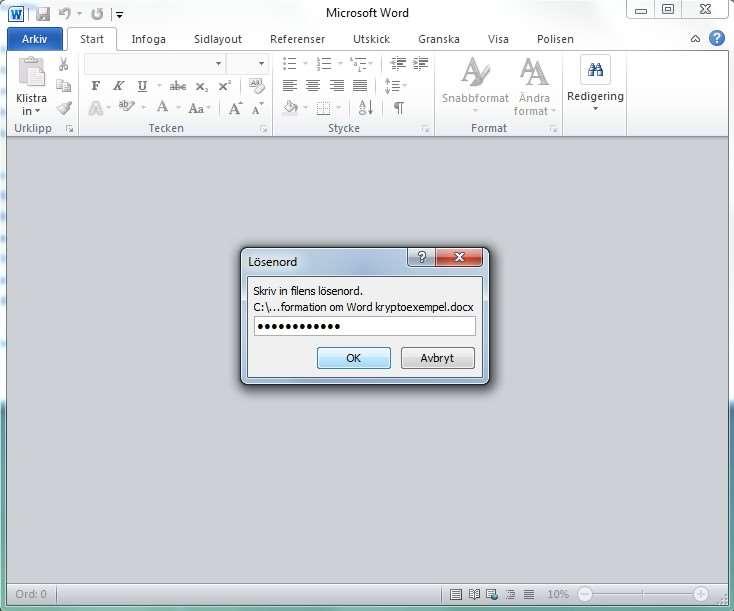The height and width of the screenshot is (611, 734).
Task: Switch to the Visa tab
Action: point(498,39)
